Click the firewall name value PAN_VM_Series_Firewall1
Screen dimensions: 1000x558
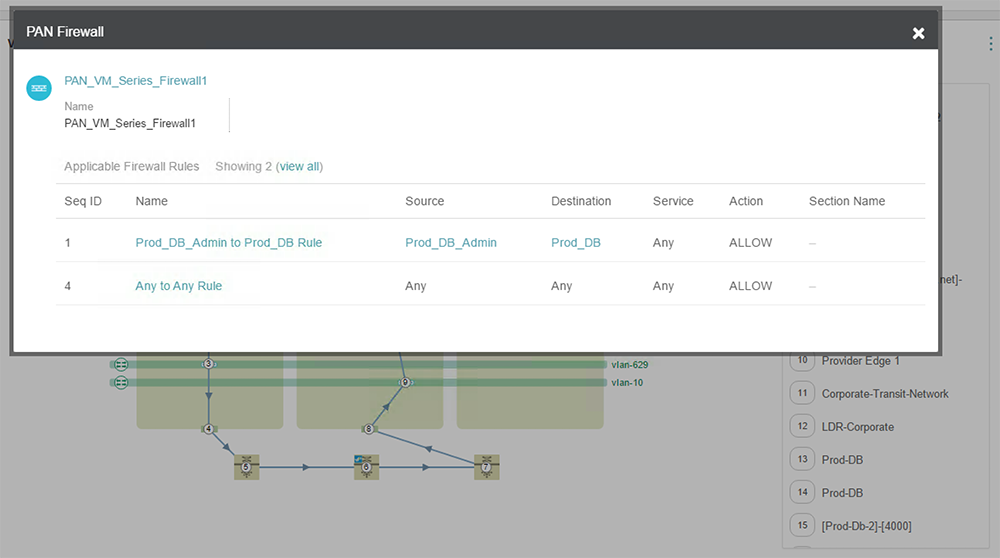130,123
